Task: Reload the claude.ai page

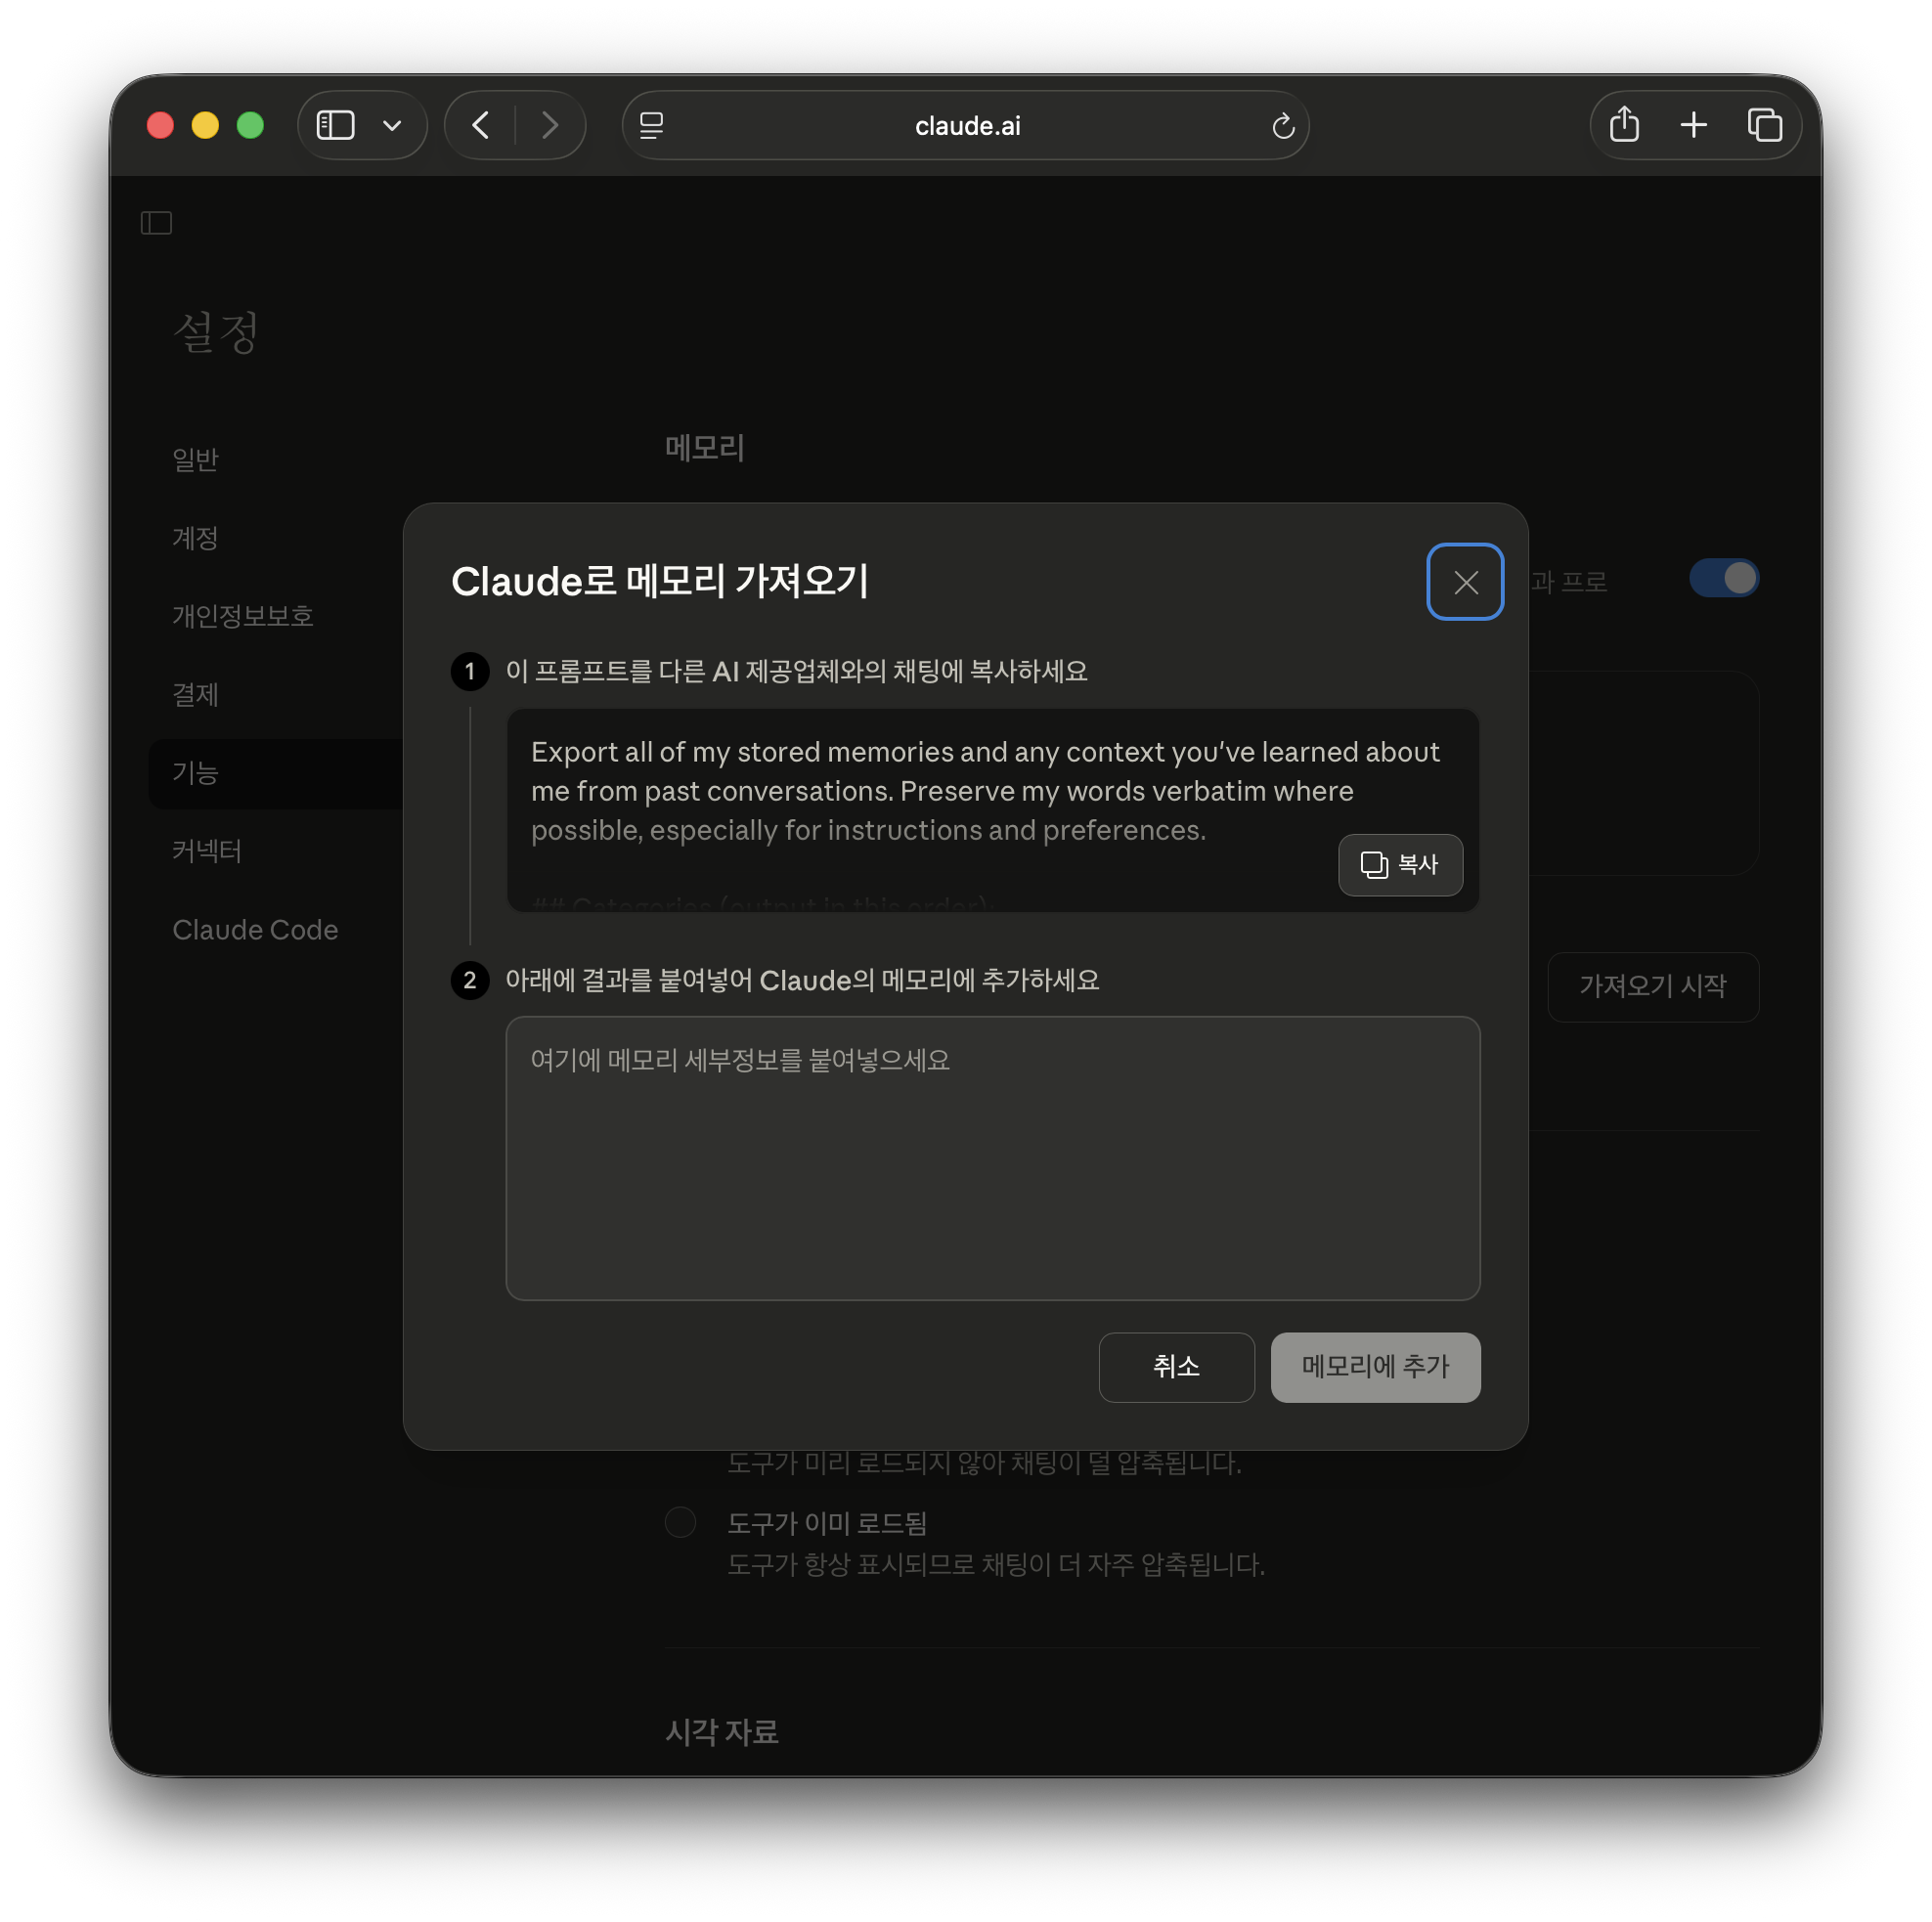Action: [x=1282, y=126]
